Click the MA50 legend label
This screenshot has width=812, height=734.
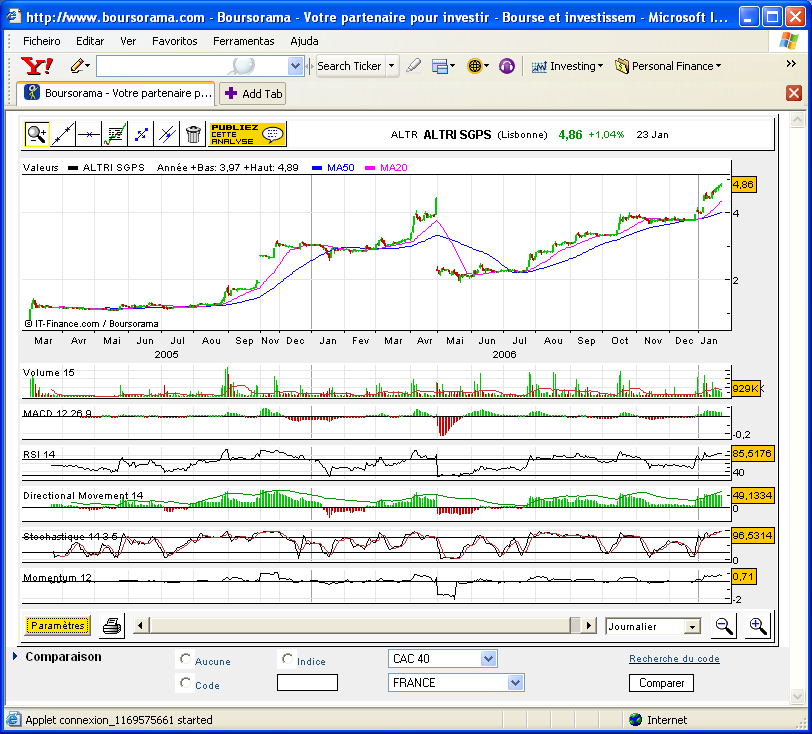pos(340,168)
